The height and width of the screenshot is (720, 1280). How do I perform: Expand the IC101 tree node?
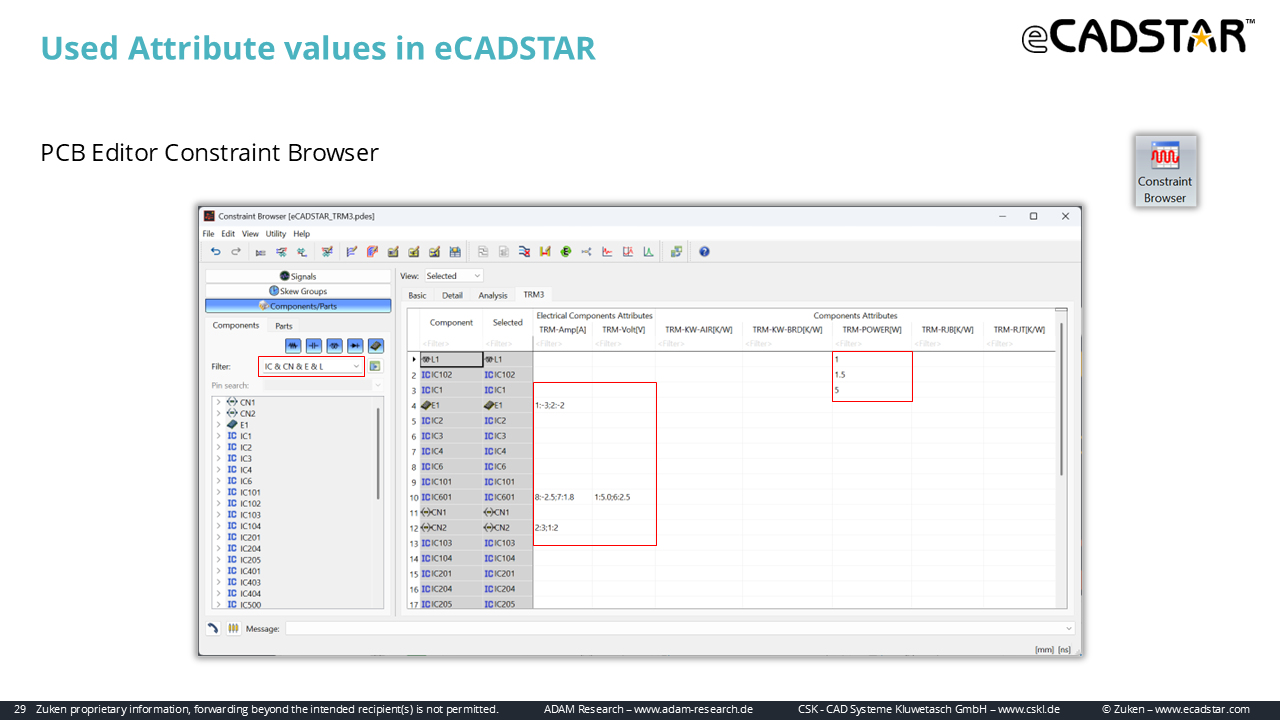pos(218,492)
